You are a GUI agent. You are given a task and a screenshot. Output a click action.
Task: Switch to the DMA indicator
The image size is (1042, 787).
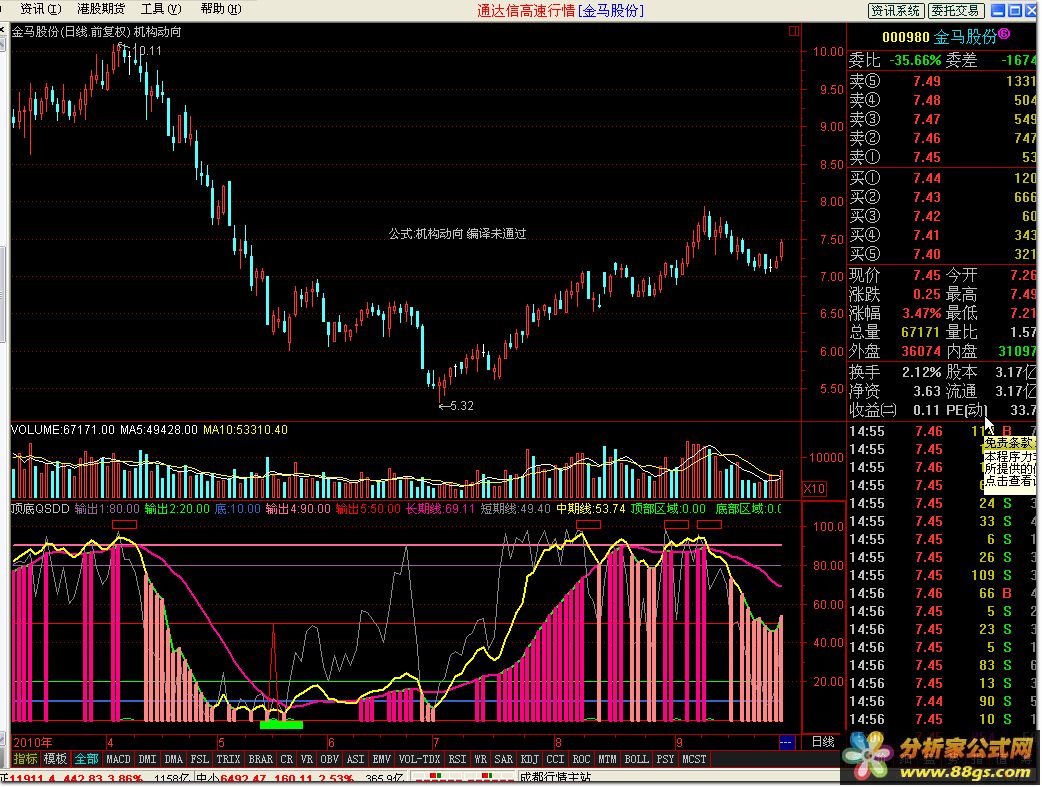point(173,758)
